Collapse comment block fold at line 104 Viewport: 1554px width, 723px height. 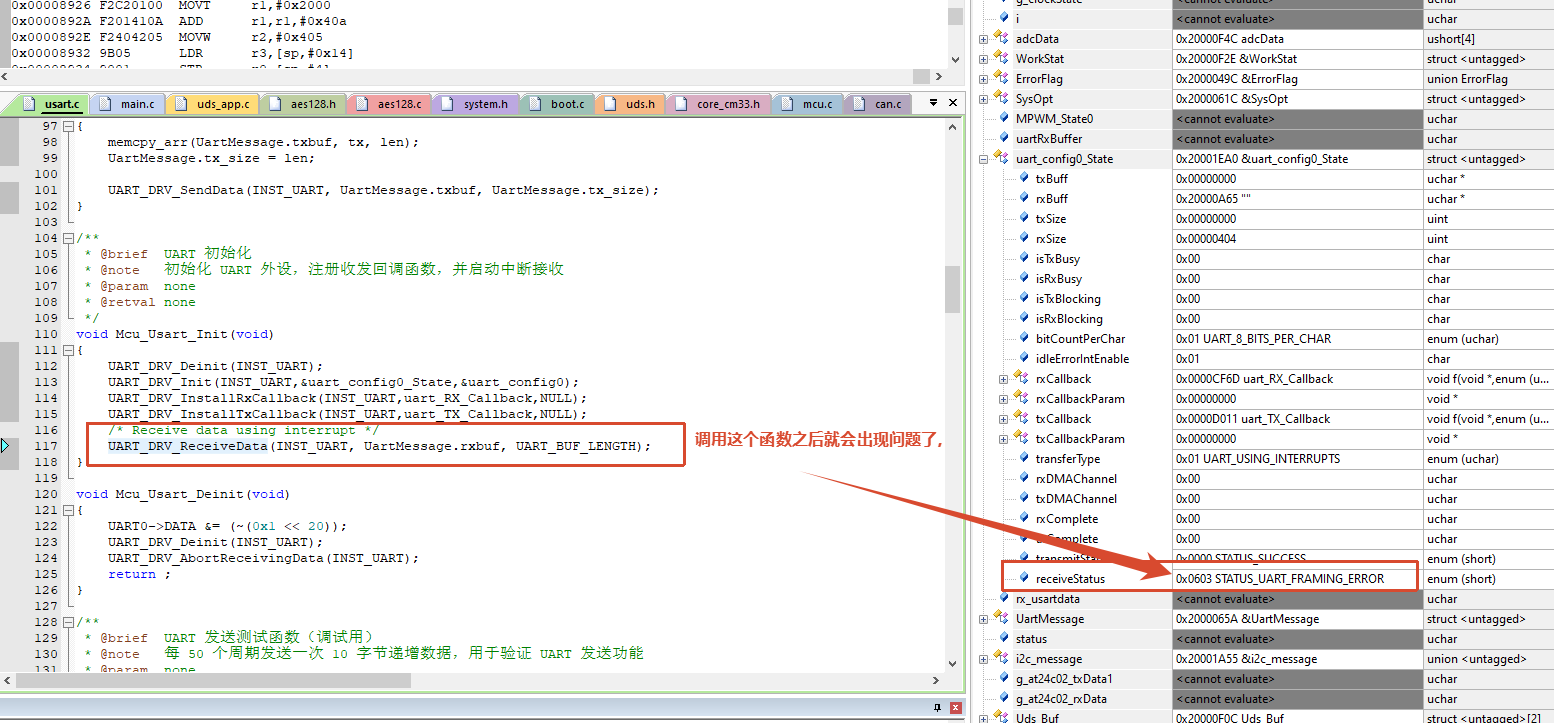[x=67, y=238]
